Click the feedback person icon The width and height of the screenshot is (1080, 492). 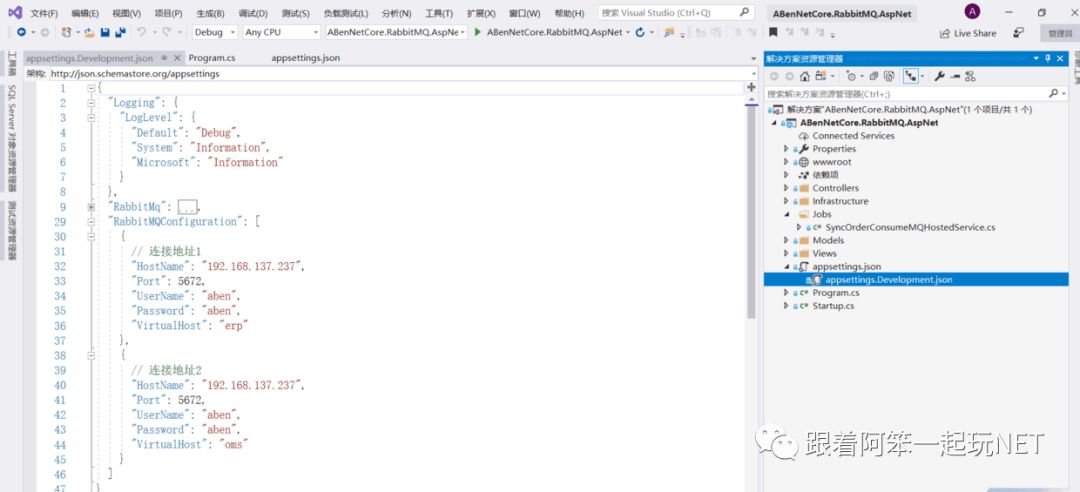pos(1018,32)
